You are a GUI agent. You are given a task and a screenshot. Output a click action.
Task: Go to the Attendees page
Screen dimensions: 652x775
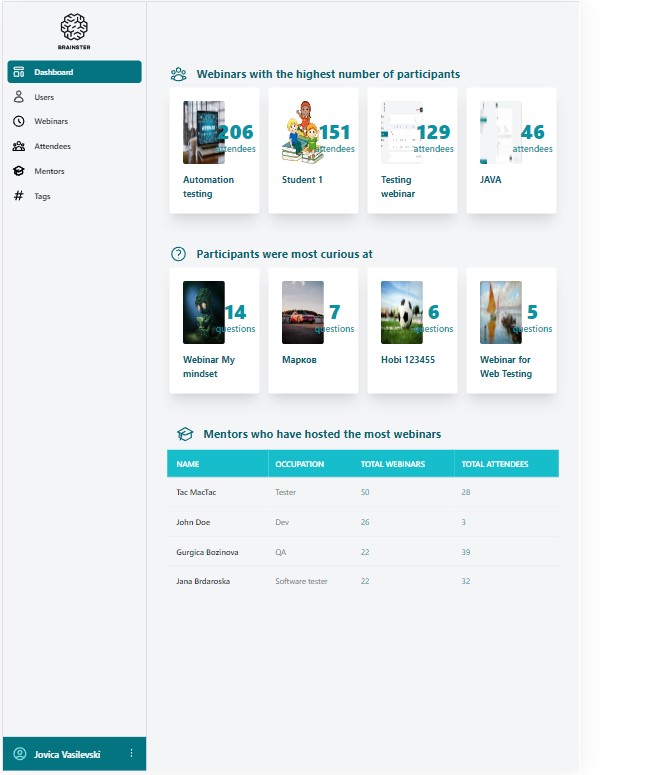tap(52, 146)
